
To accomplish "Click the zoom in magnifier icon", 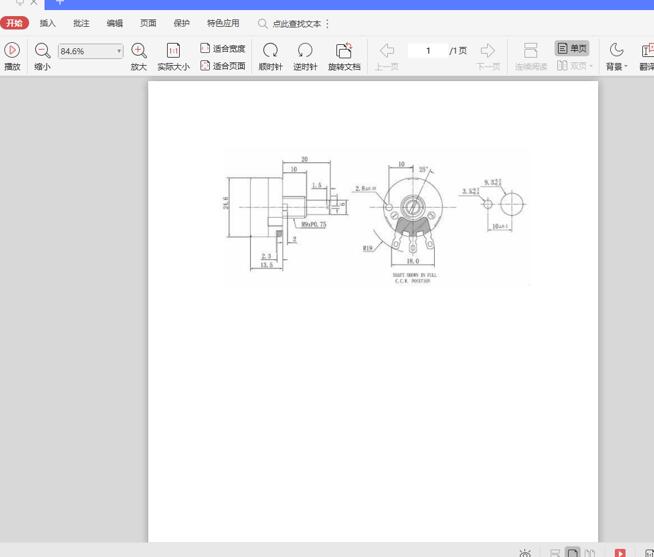I will pyautogui.click(x=138, y=50).
